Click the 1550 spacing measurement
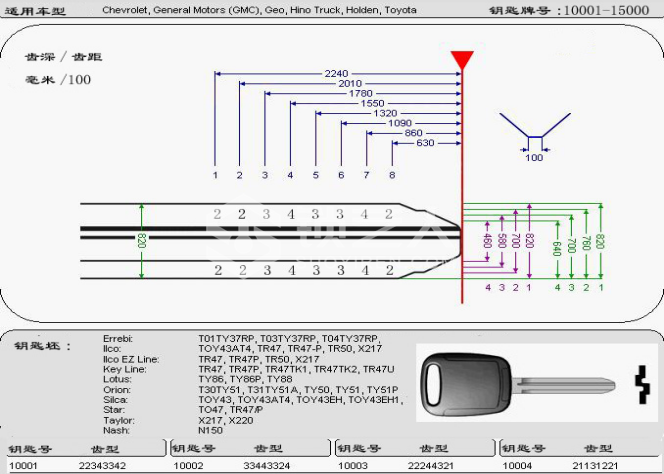The width and height of the screenshot is (664, 474). (373, 103)
